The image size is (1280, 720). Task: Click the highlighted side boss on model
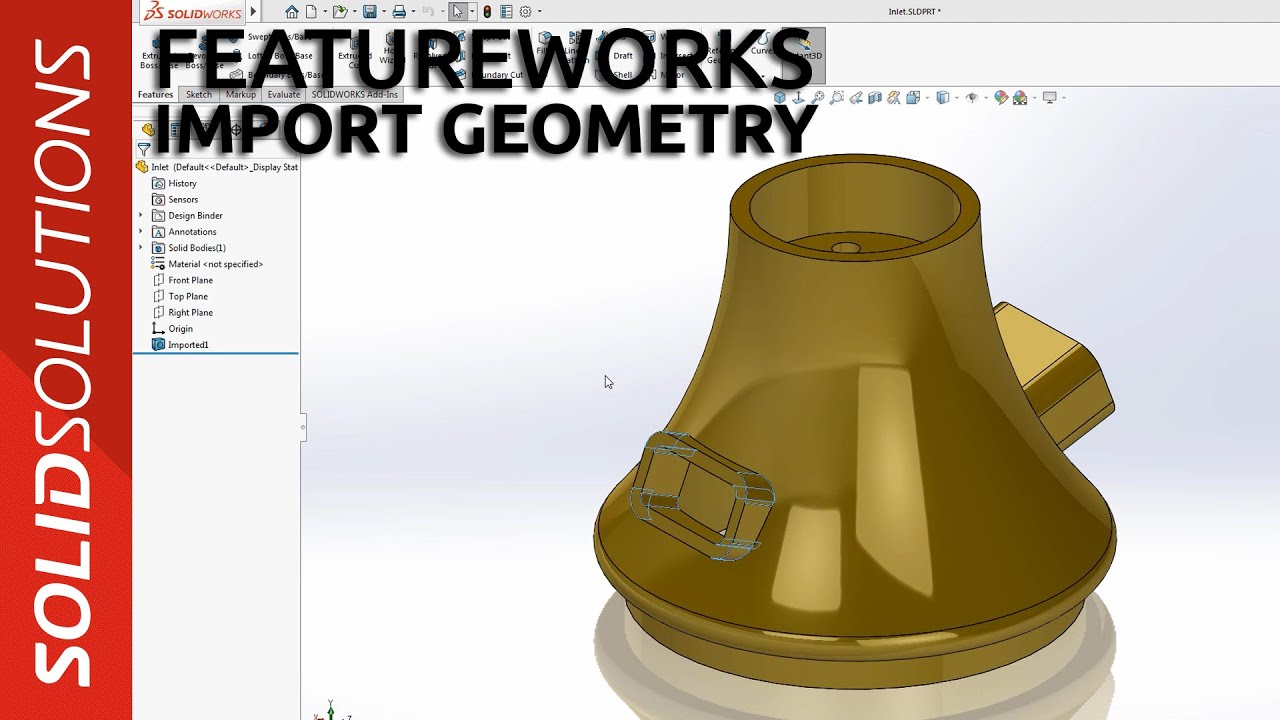(x=702, y=494)
